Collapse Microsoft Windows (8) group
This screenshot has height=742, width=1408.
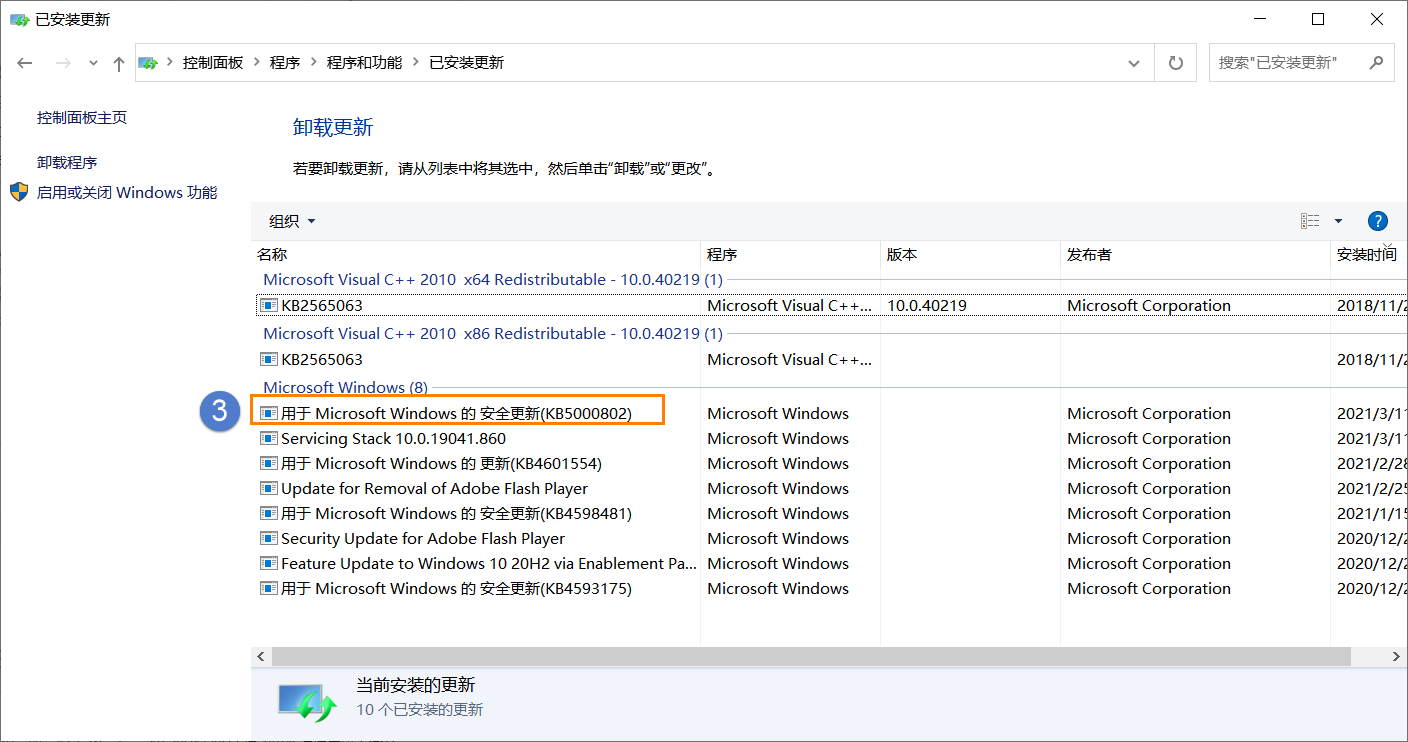(x=345, y=388)
